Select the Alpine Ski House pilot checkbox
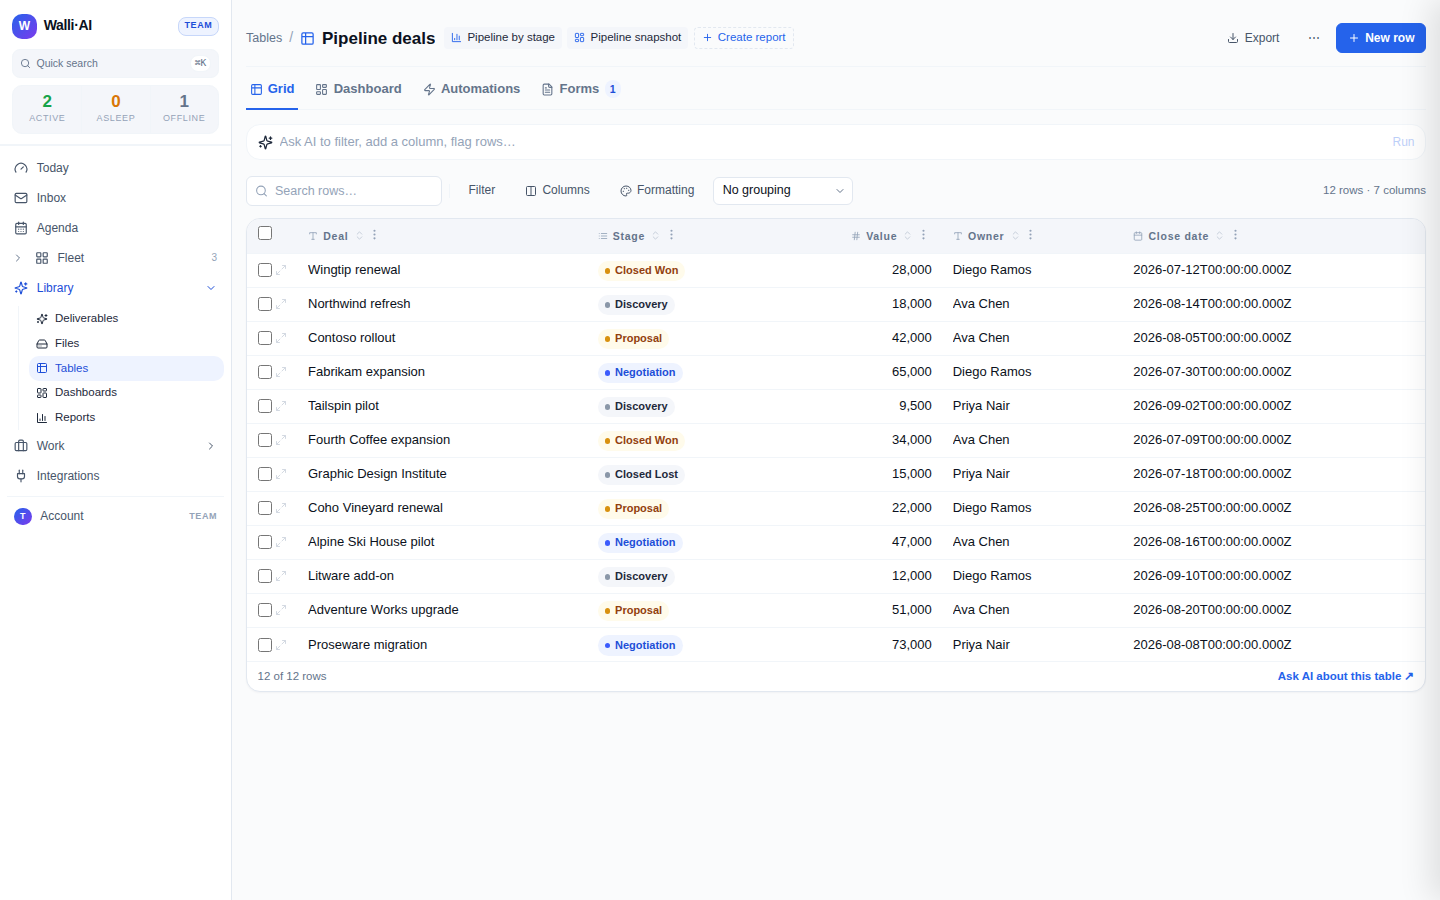1440x900 pixels. 265,542
